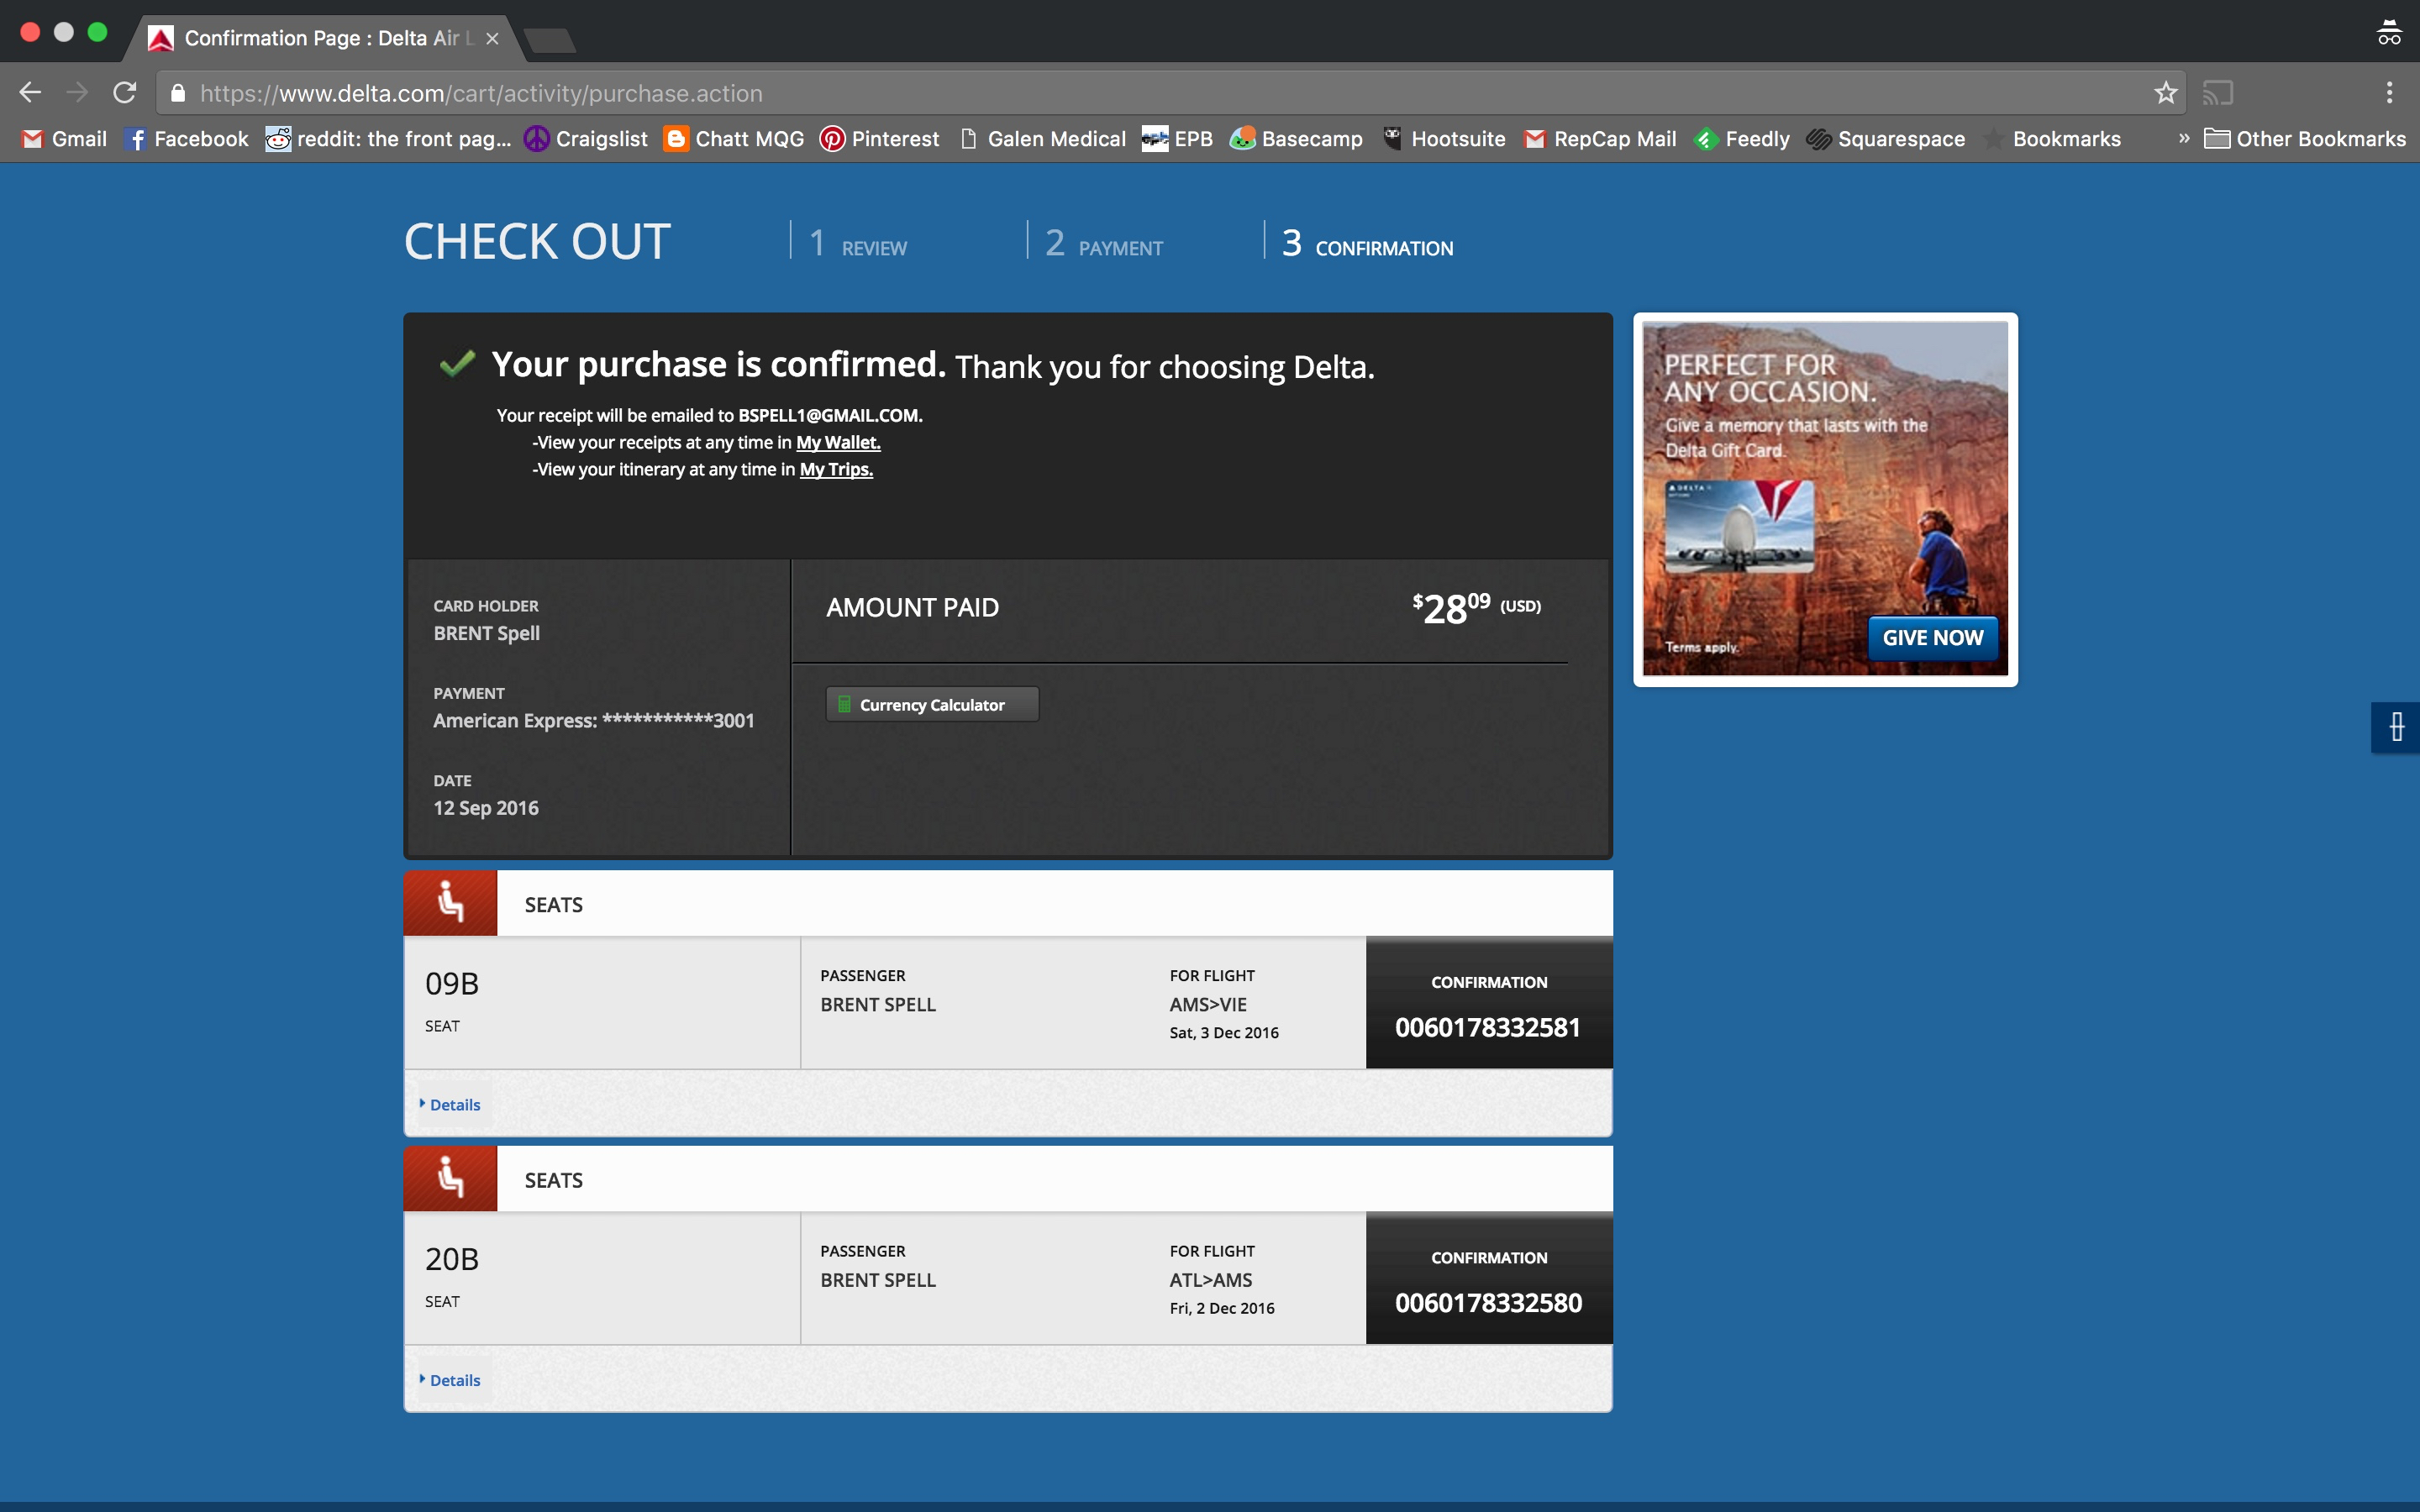This screenshot has height=1512, width=2420.
Task: Open the Pinterest bookmark
Action: [x=880, y=139]
